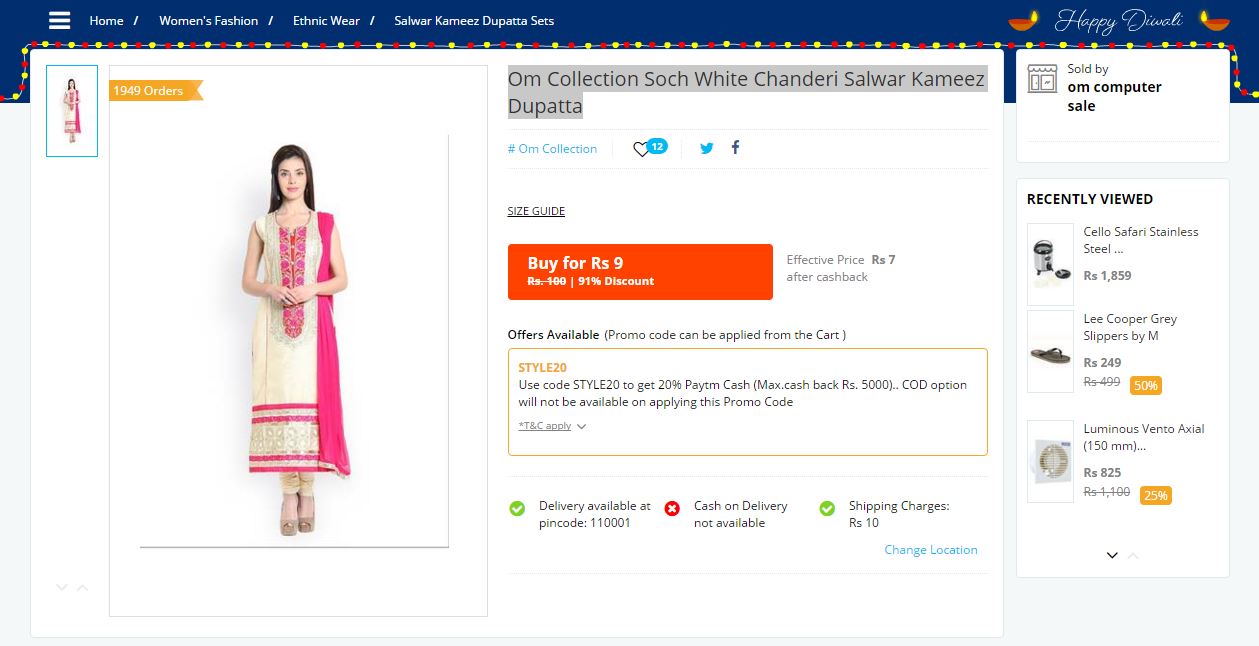Show previous recently viewed items up arrow

pyautogui.click(x=1133, y=555)
